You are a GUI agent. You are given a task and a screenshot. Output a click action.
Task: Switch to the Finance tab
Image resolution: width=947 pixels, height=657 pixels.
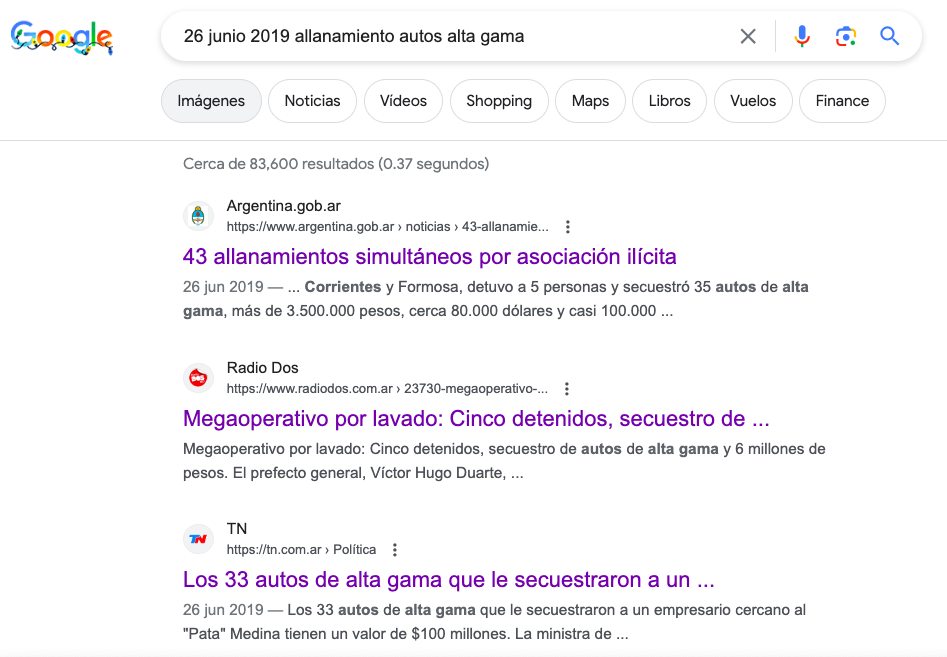(x=842, y=101)
